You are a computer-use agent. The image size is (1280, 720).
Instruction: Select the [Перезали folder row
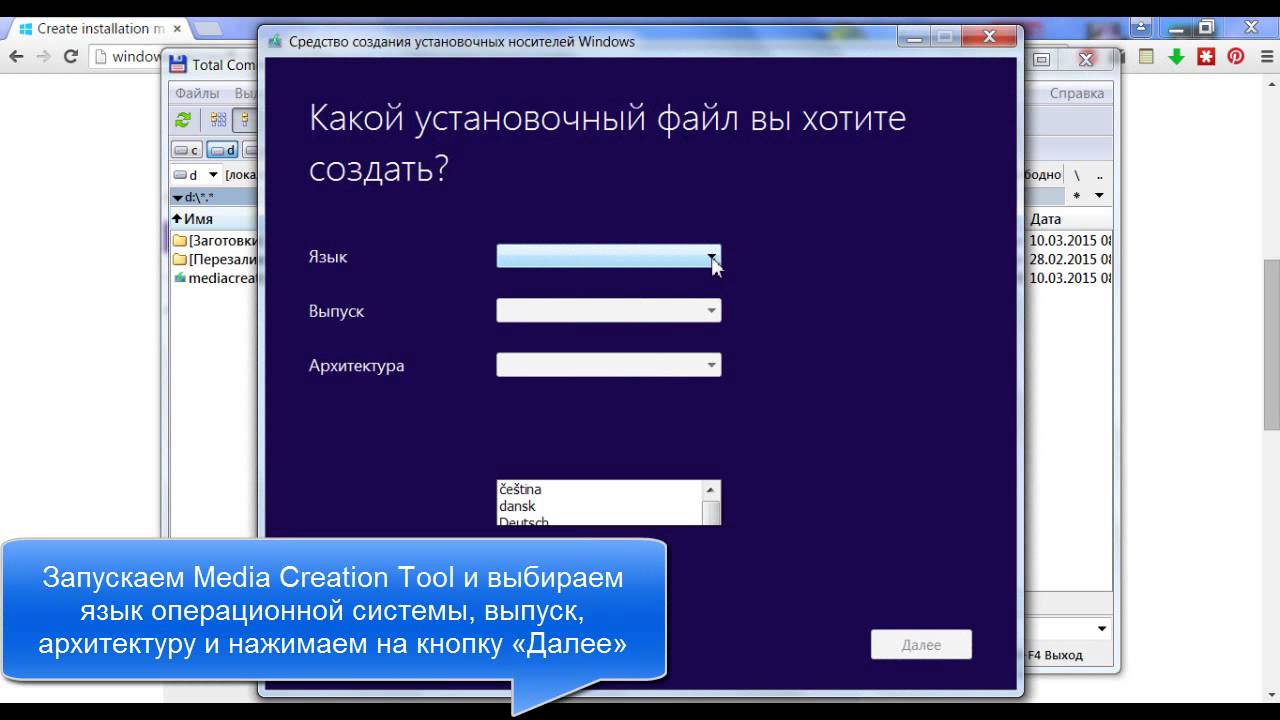(215, 259)
